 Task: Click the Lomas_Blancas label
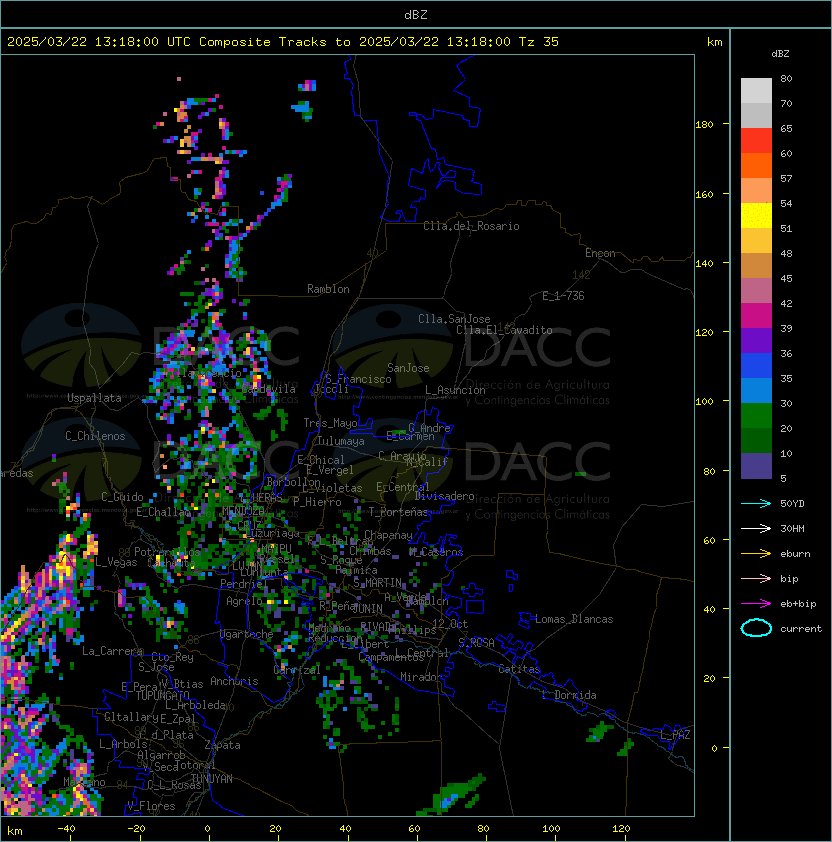click(x=574, y=619)
